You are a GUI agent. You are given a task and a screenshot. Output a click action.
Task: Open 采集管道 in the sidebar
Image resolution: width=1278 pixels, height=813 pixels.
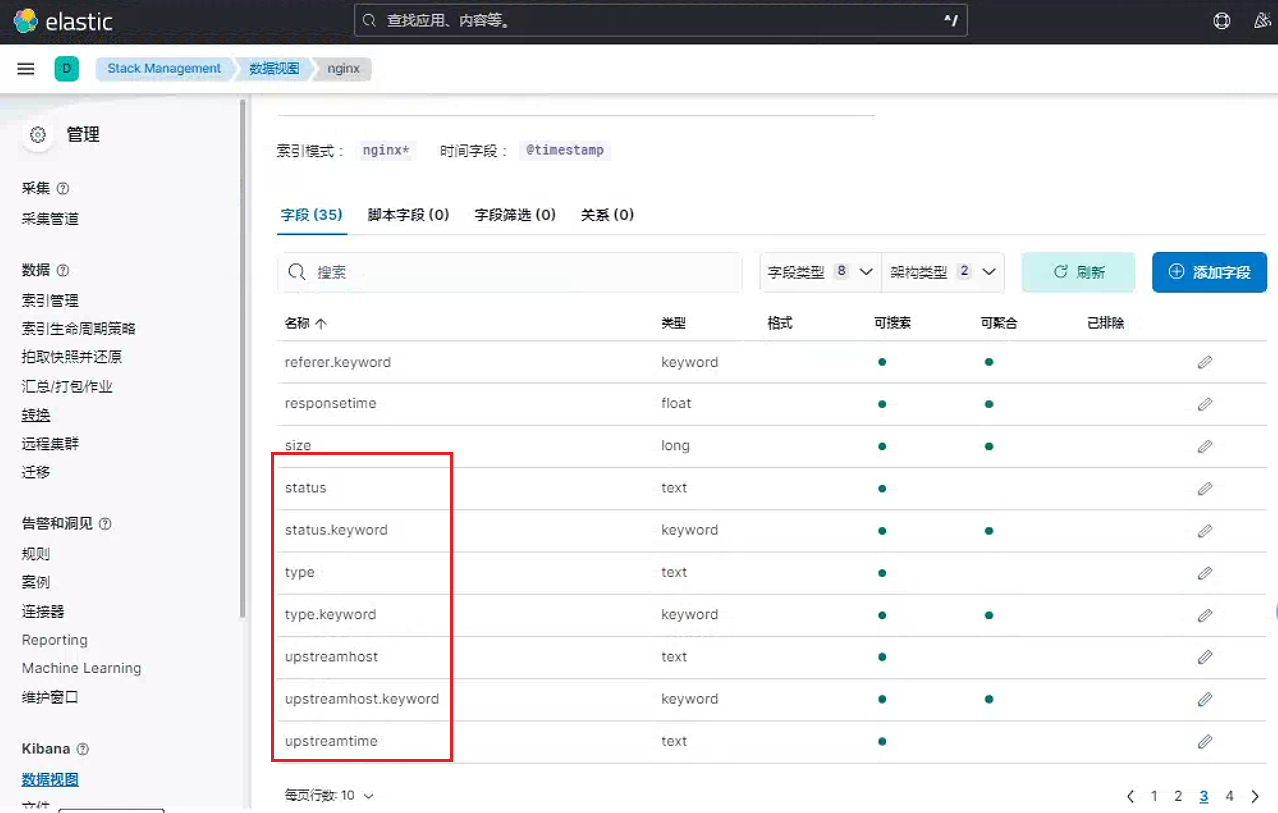[50, 218]
